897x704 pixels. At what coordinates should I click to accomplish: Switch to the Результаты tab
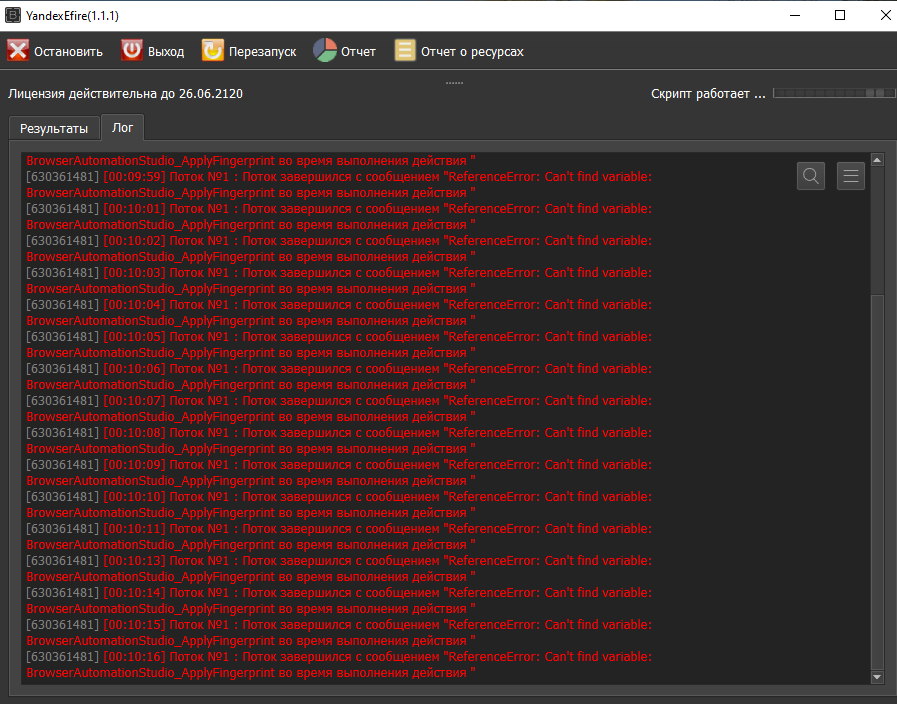pos(54,129)
